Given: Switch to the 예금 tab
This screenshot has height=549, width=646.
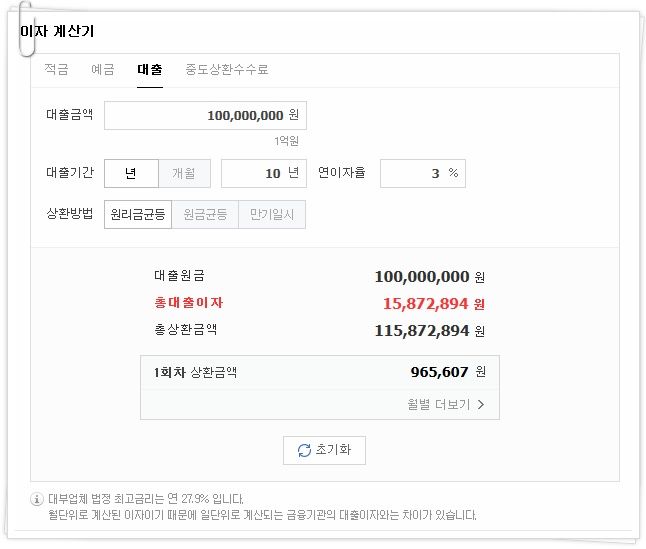Looking at the screenshot, I should click(x=103, y=69).
